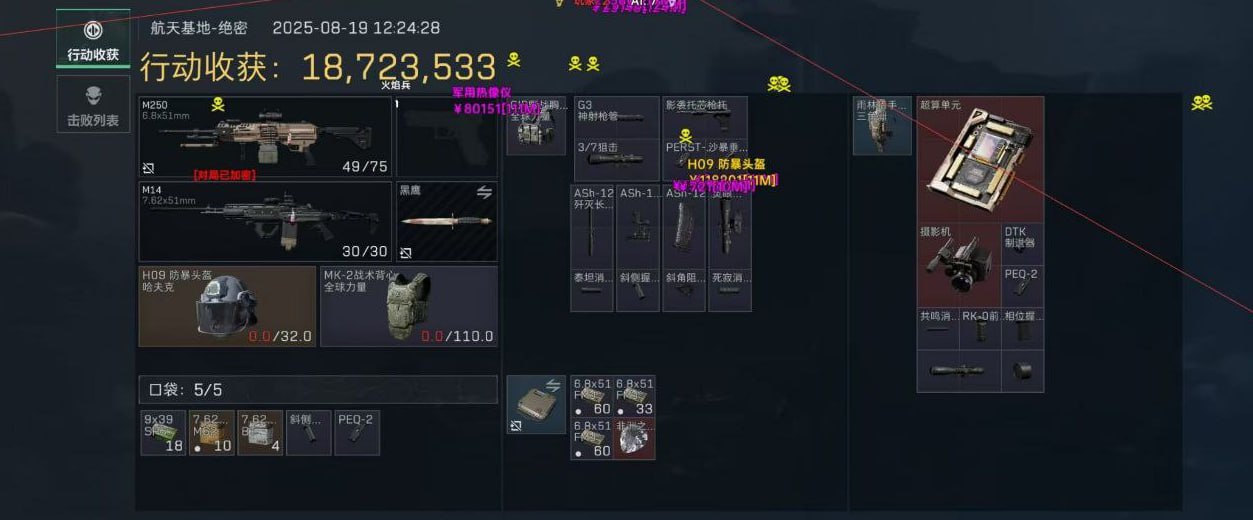Select the M14 rifle slot
The image size is (1253, 520).
tap(265, 221)
